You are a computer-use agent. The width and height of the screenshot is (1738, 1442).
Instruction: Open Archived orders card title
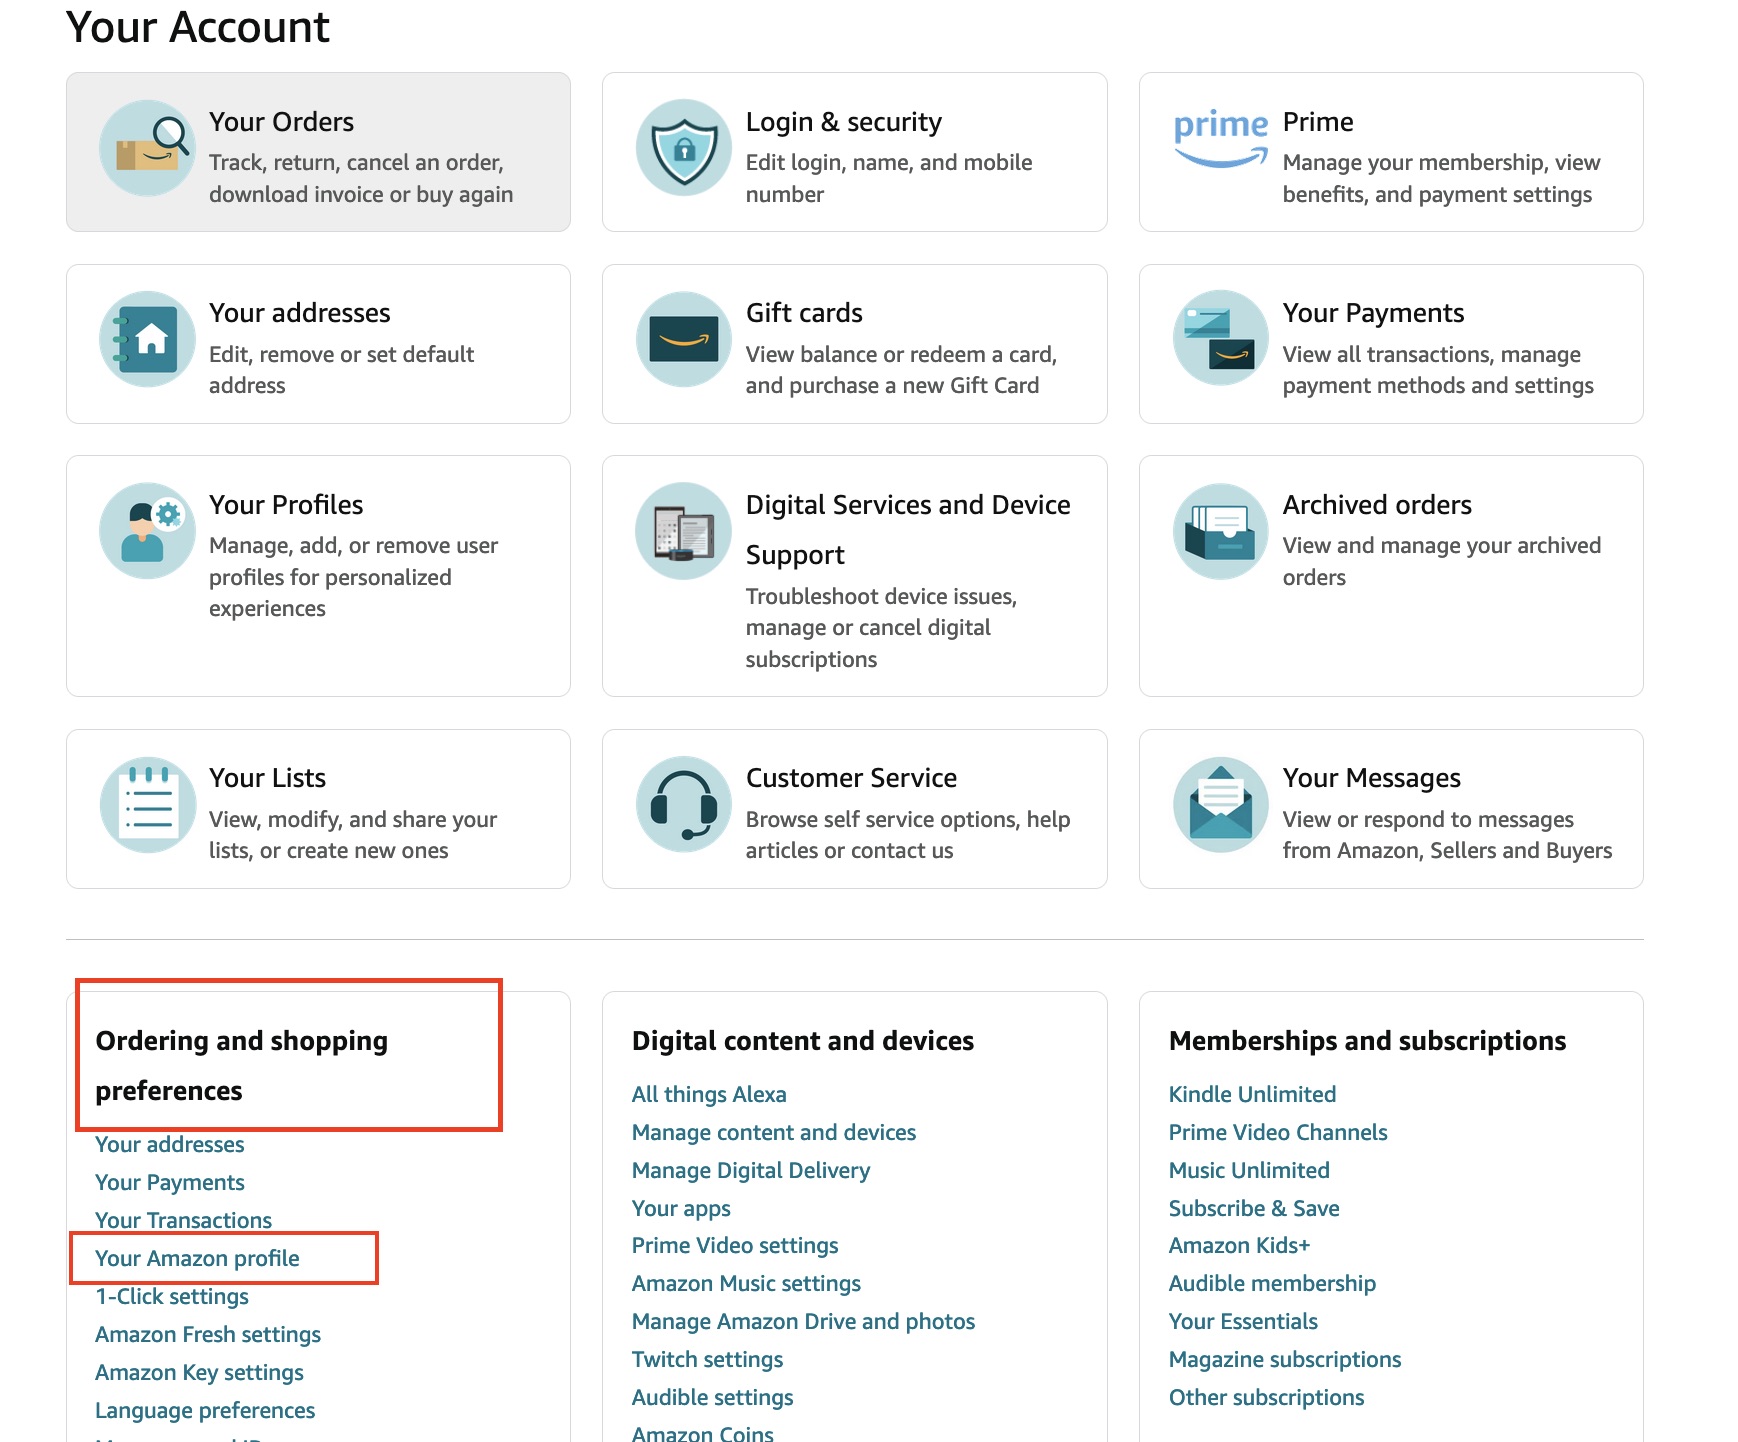(x=1376, y=505)
